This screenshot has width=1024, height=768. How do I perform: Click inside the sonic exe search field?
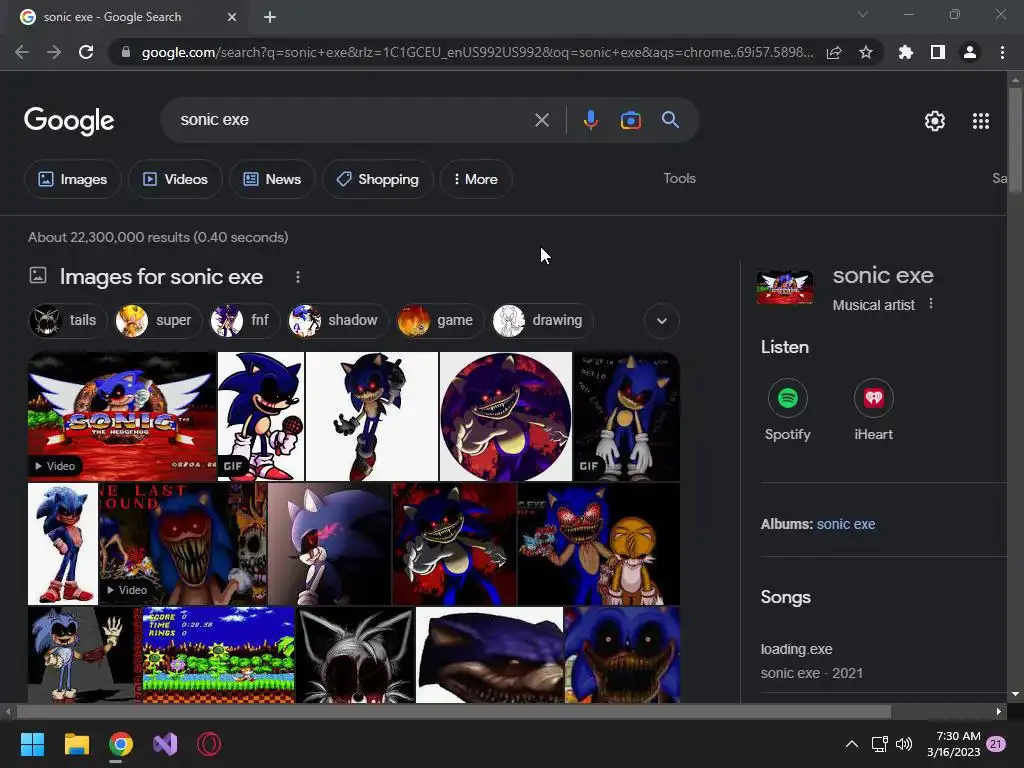coord(353,120)
